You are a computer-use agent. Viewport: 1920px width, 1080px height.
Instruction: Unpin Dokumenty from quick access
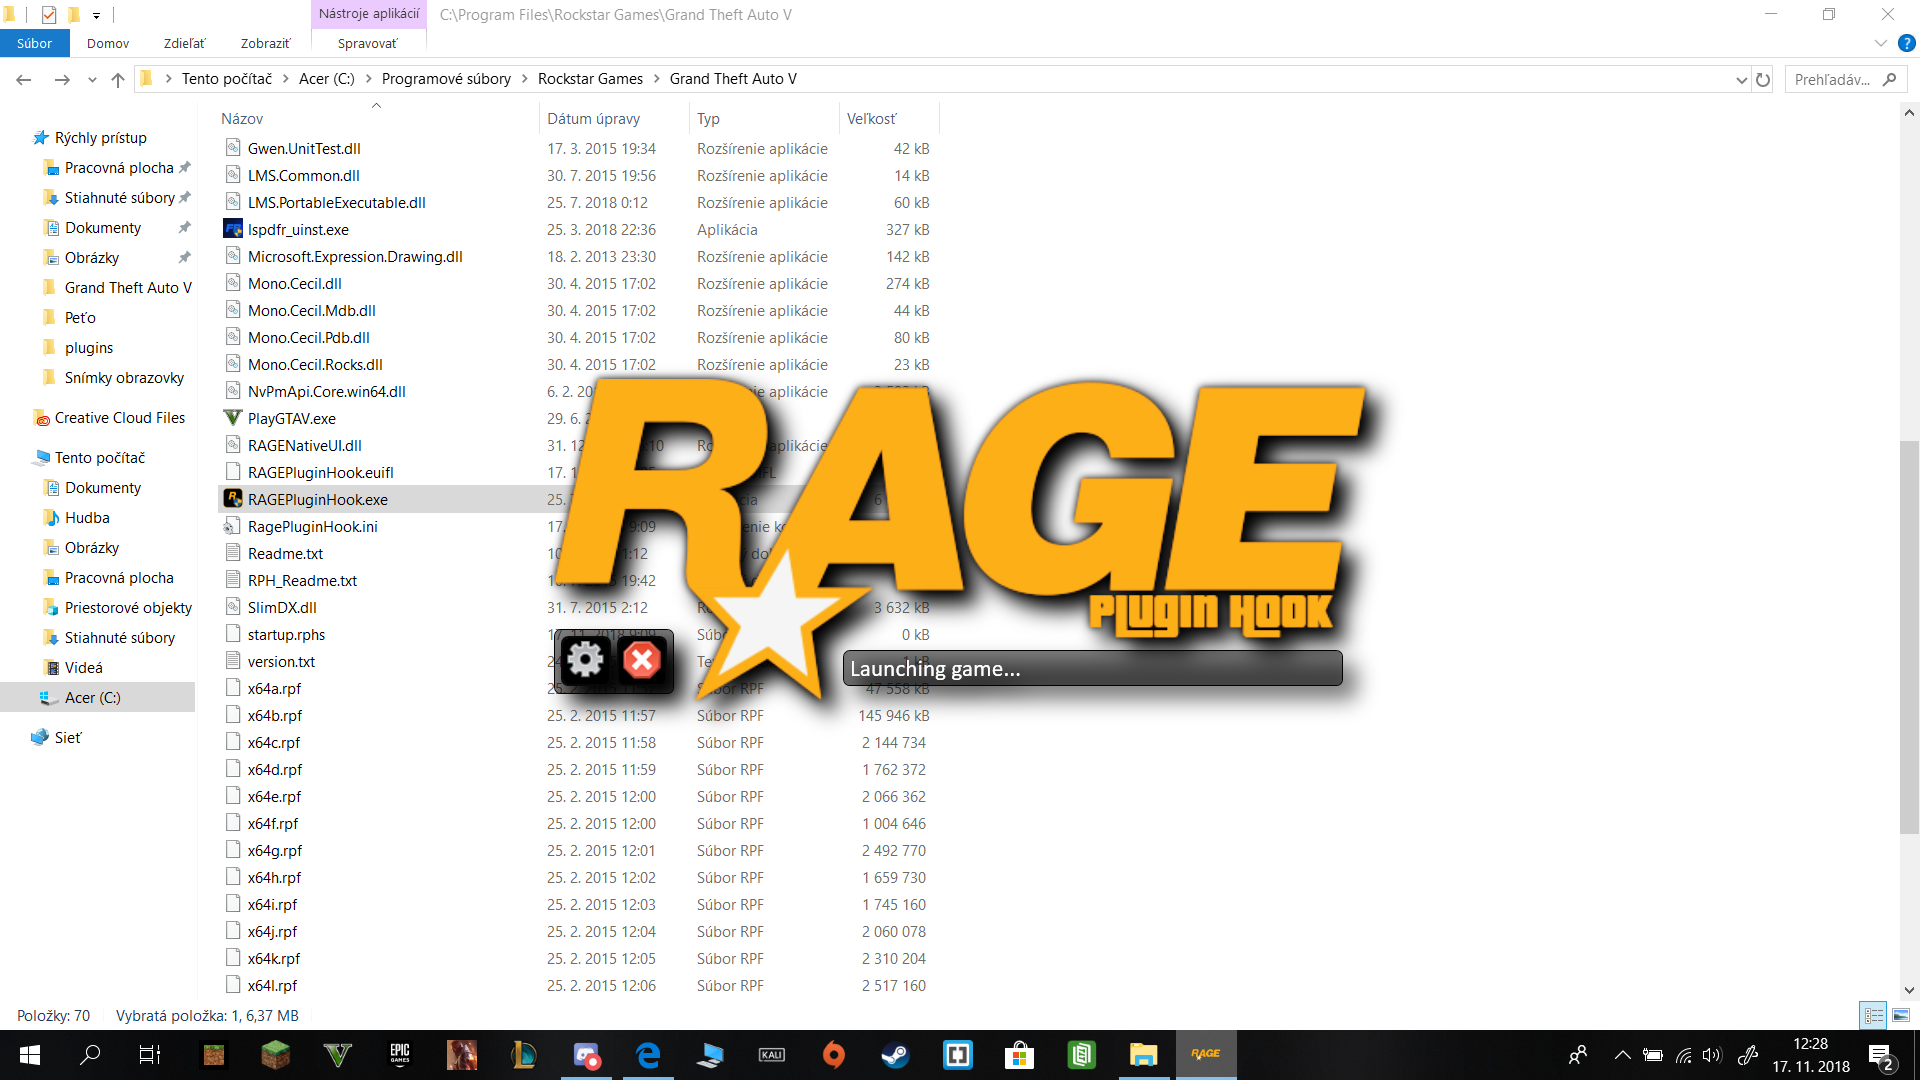point(184,228)
